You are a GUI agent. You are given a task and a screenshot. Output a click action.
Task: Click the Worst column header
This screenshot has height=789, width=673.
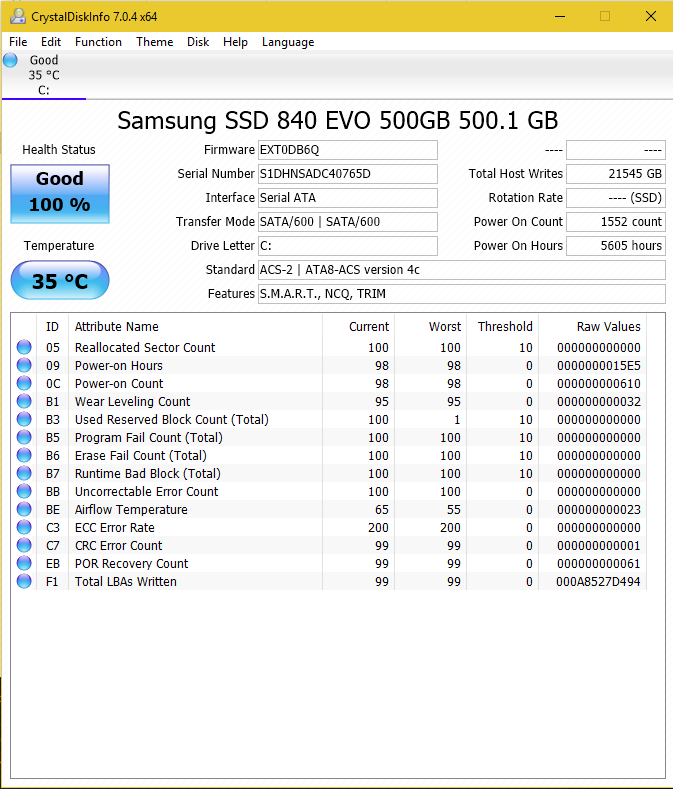431,327
